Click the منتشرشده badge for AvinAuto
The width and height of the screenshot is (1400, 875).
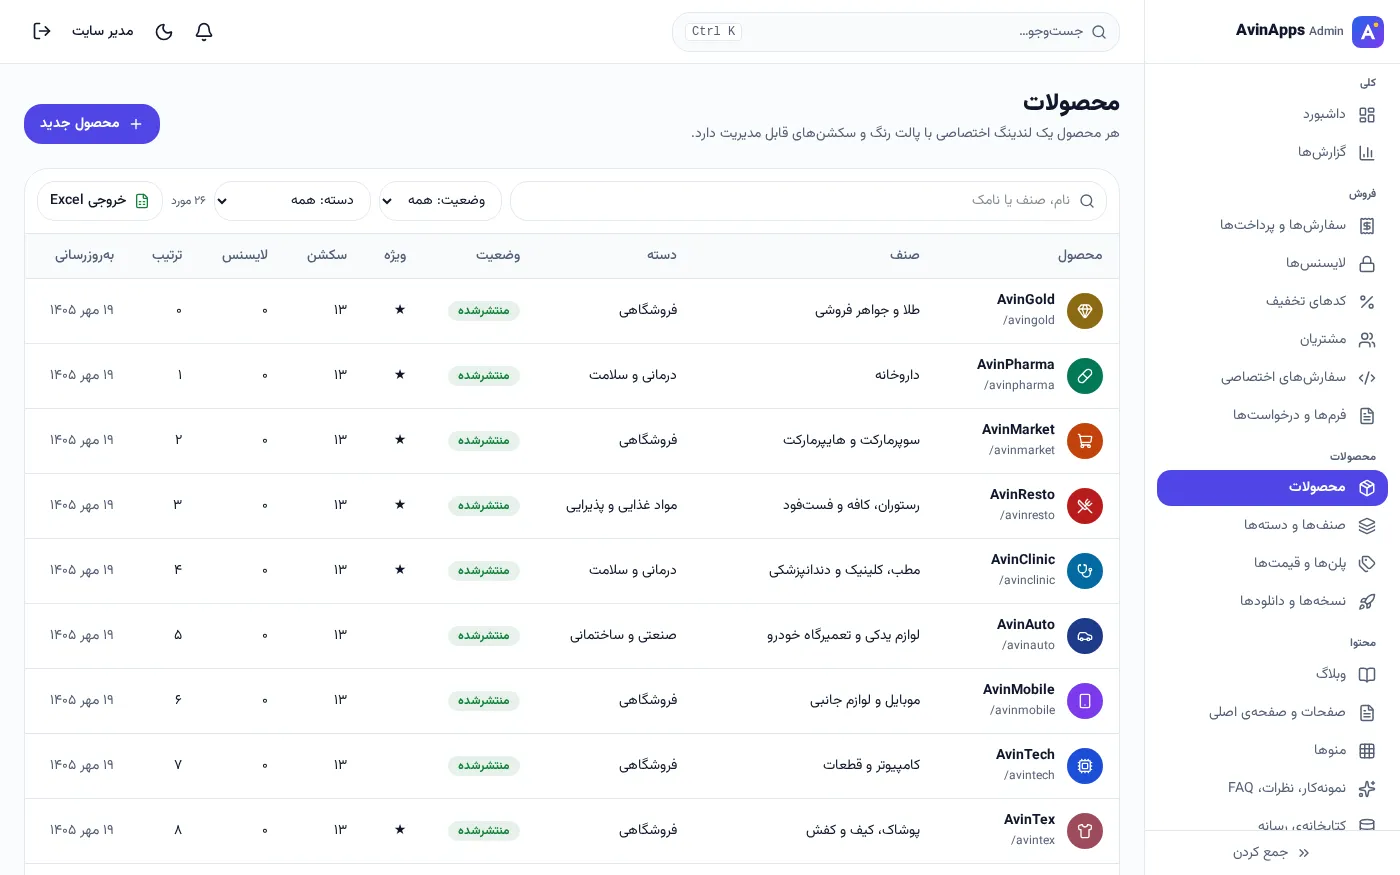(x=484, y=636)
